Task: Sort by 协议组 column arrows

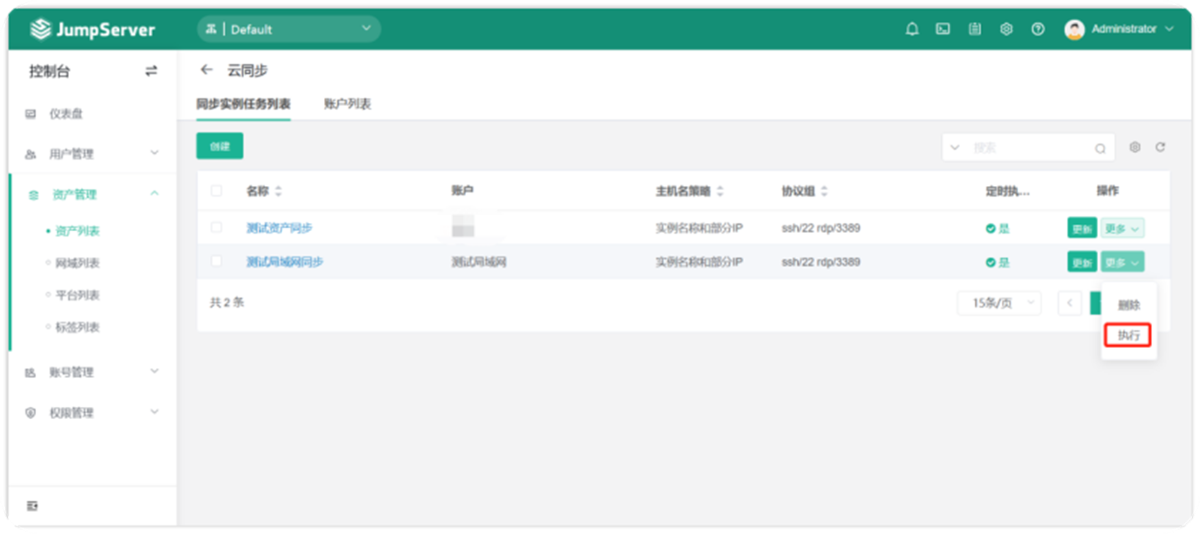Action: pyautogui.click(x=825, y=191)
